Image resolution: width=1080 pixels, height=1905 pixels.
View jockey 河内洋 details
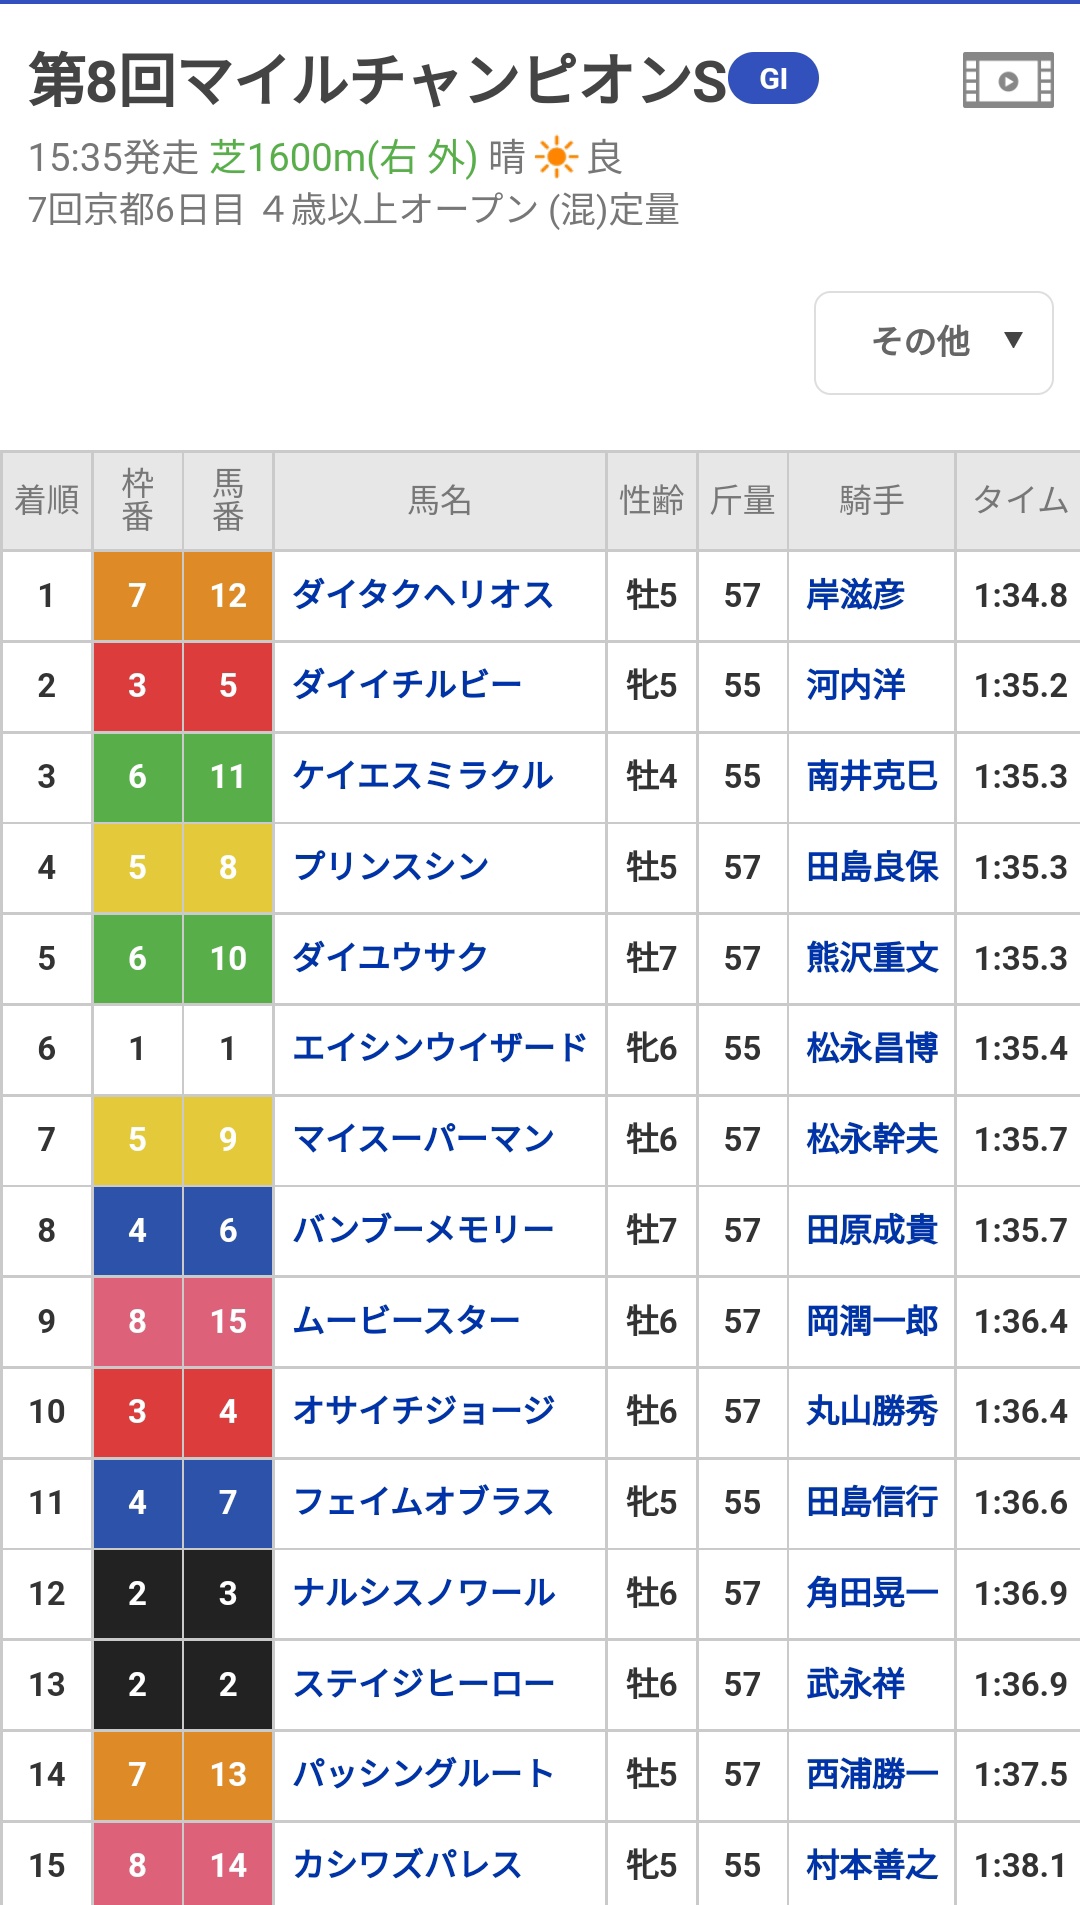coord(856,686)
